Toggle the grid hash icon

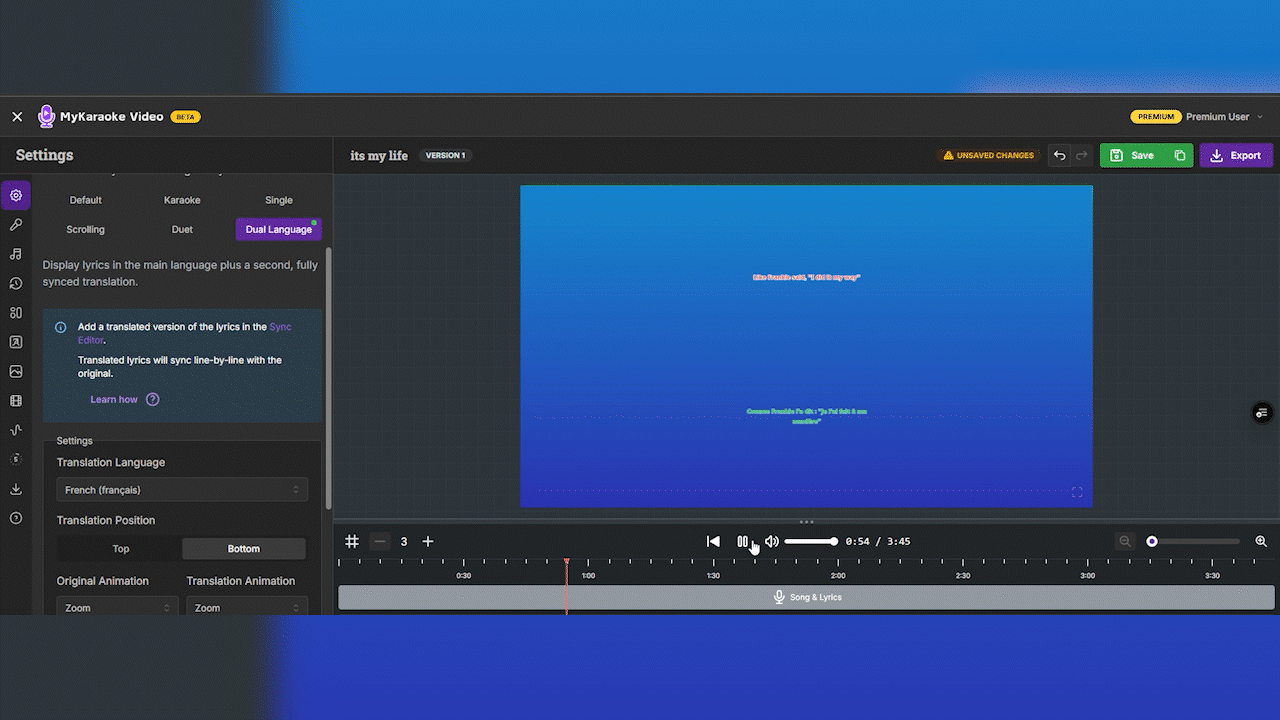352,541
